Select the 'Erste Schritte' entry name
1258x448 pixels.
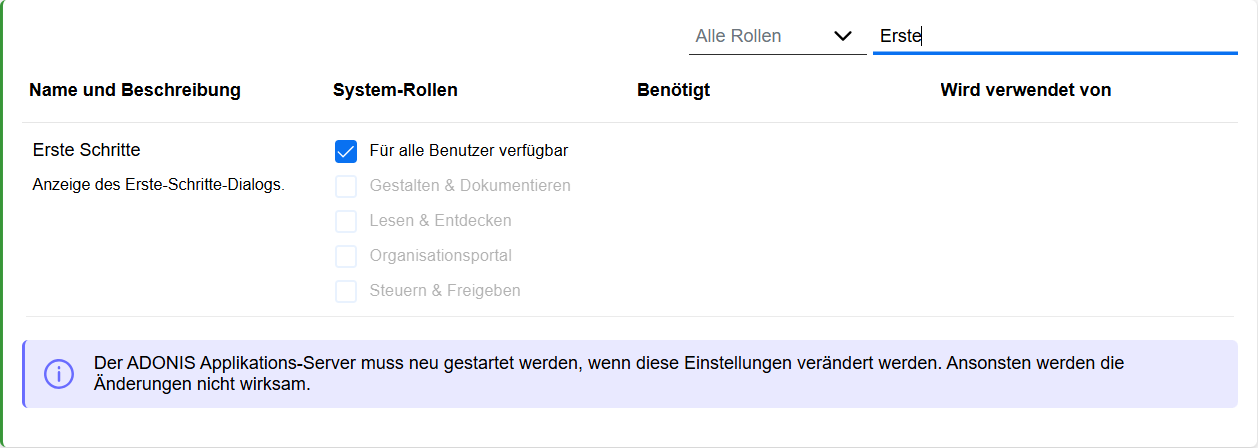pos(86,150)
